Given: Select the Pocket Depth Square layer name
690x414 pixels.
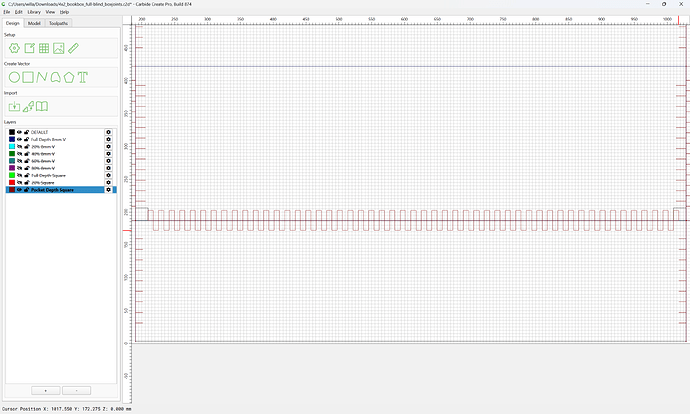Looking at the screenshot, I should (x=52, y=190).
